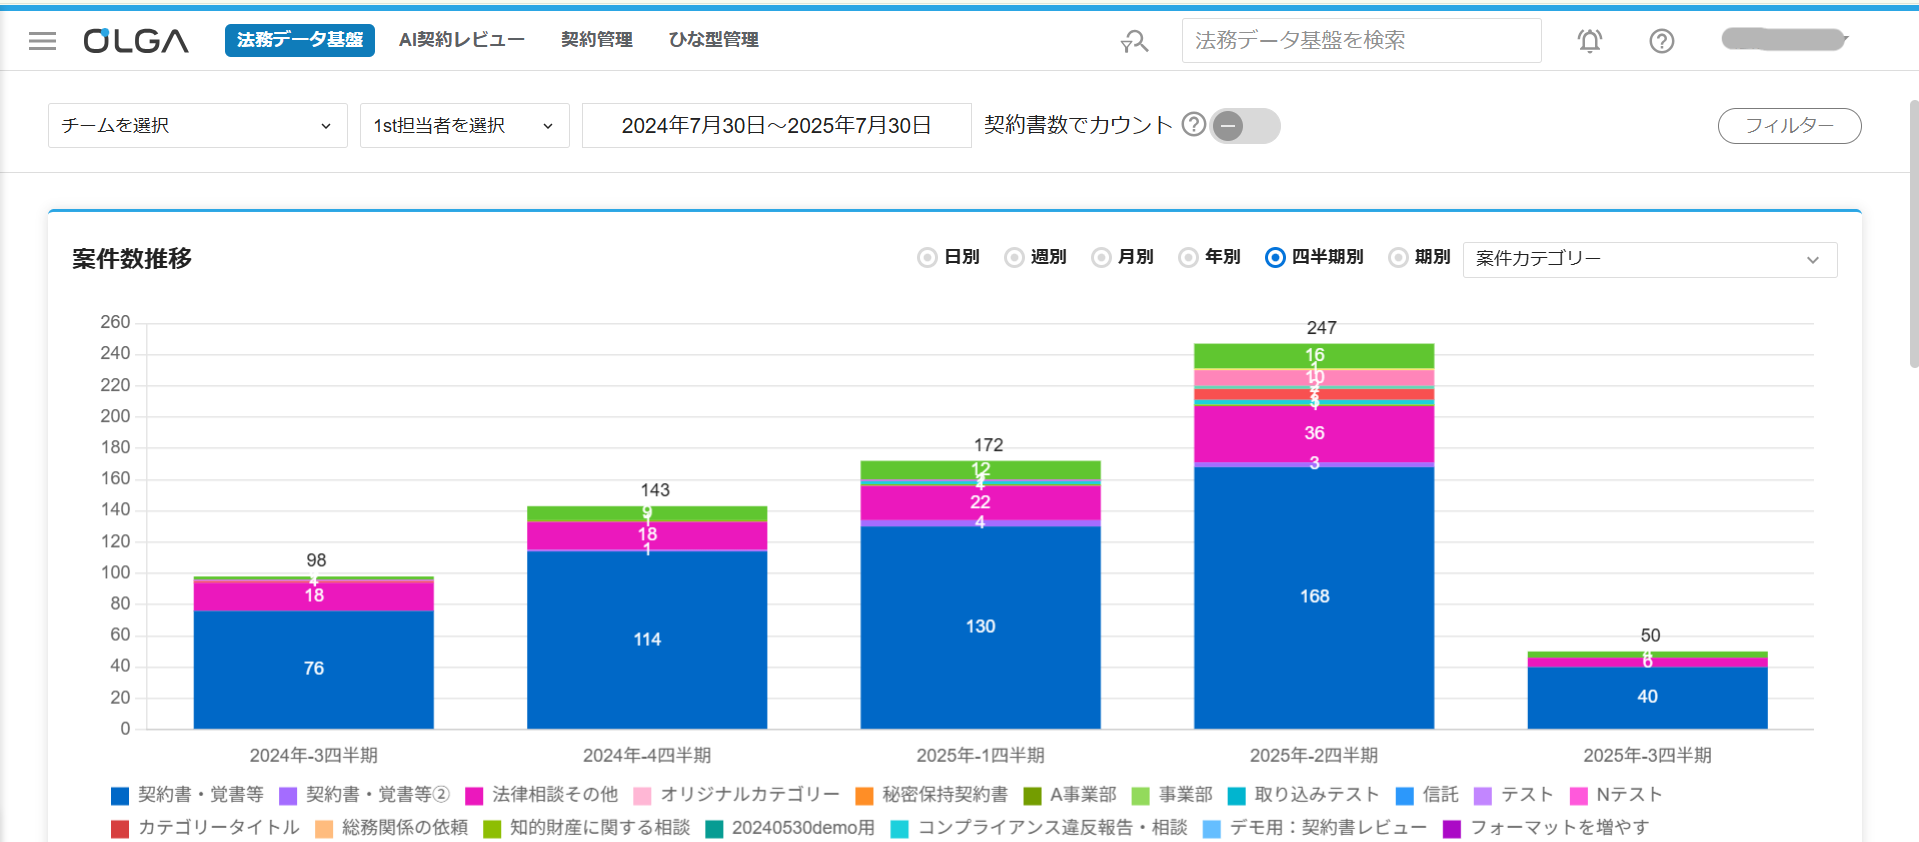The width and height of the screenshot is (1919, 842).
Task: Toggle オリジナルカテゴリー legend entry
Action: pyautogui.click(x=737, y=795)
